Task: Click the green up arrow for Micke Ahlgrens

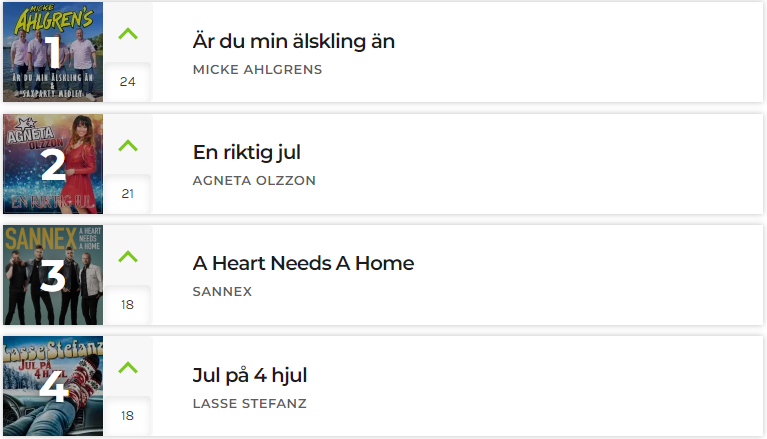Action: pos(128,34)
